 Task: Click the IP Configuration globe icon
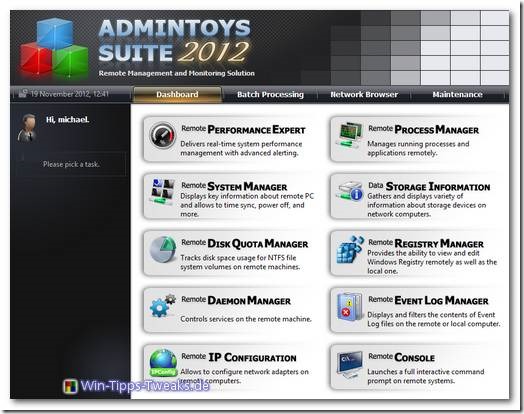[x=163, y=363]
